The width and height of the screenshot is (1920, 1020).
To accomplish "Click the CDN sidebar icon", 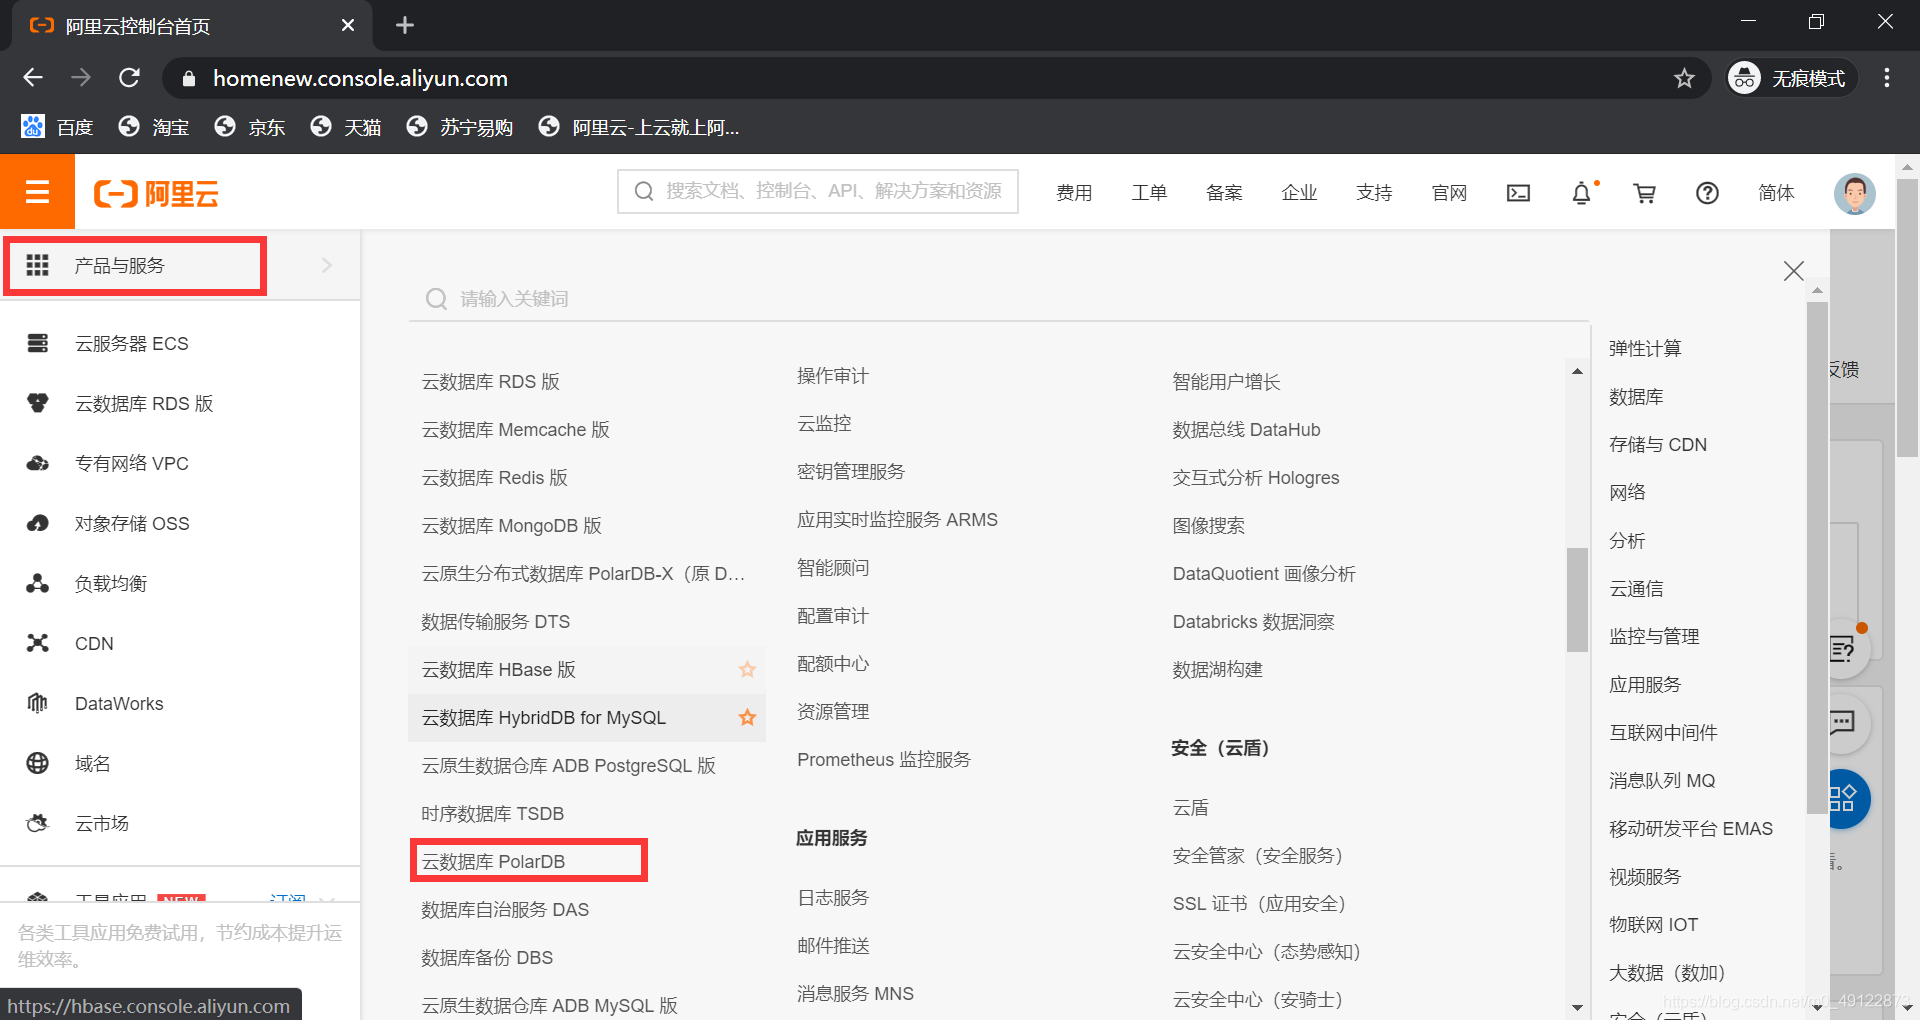I will click(x=37, y=643).
